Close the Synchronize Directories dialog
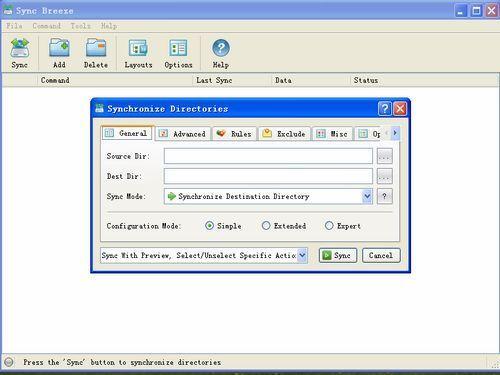 coord(400,109)
